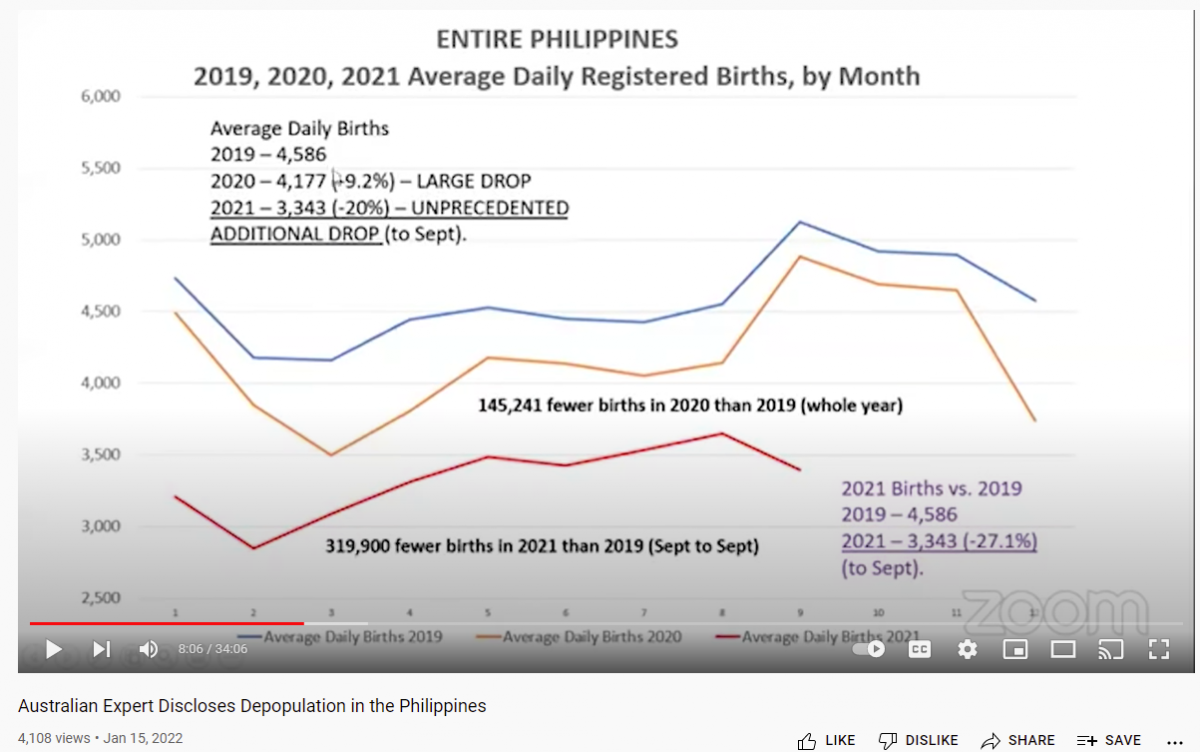Share this video
This screenshot has width=1200, height=752.
(x=1018, y=740)
